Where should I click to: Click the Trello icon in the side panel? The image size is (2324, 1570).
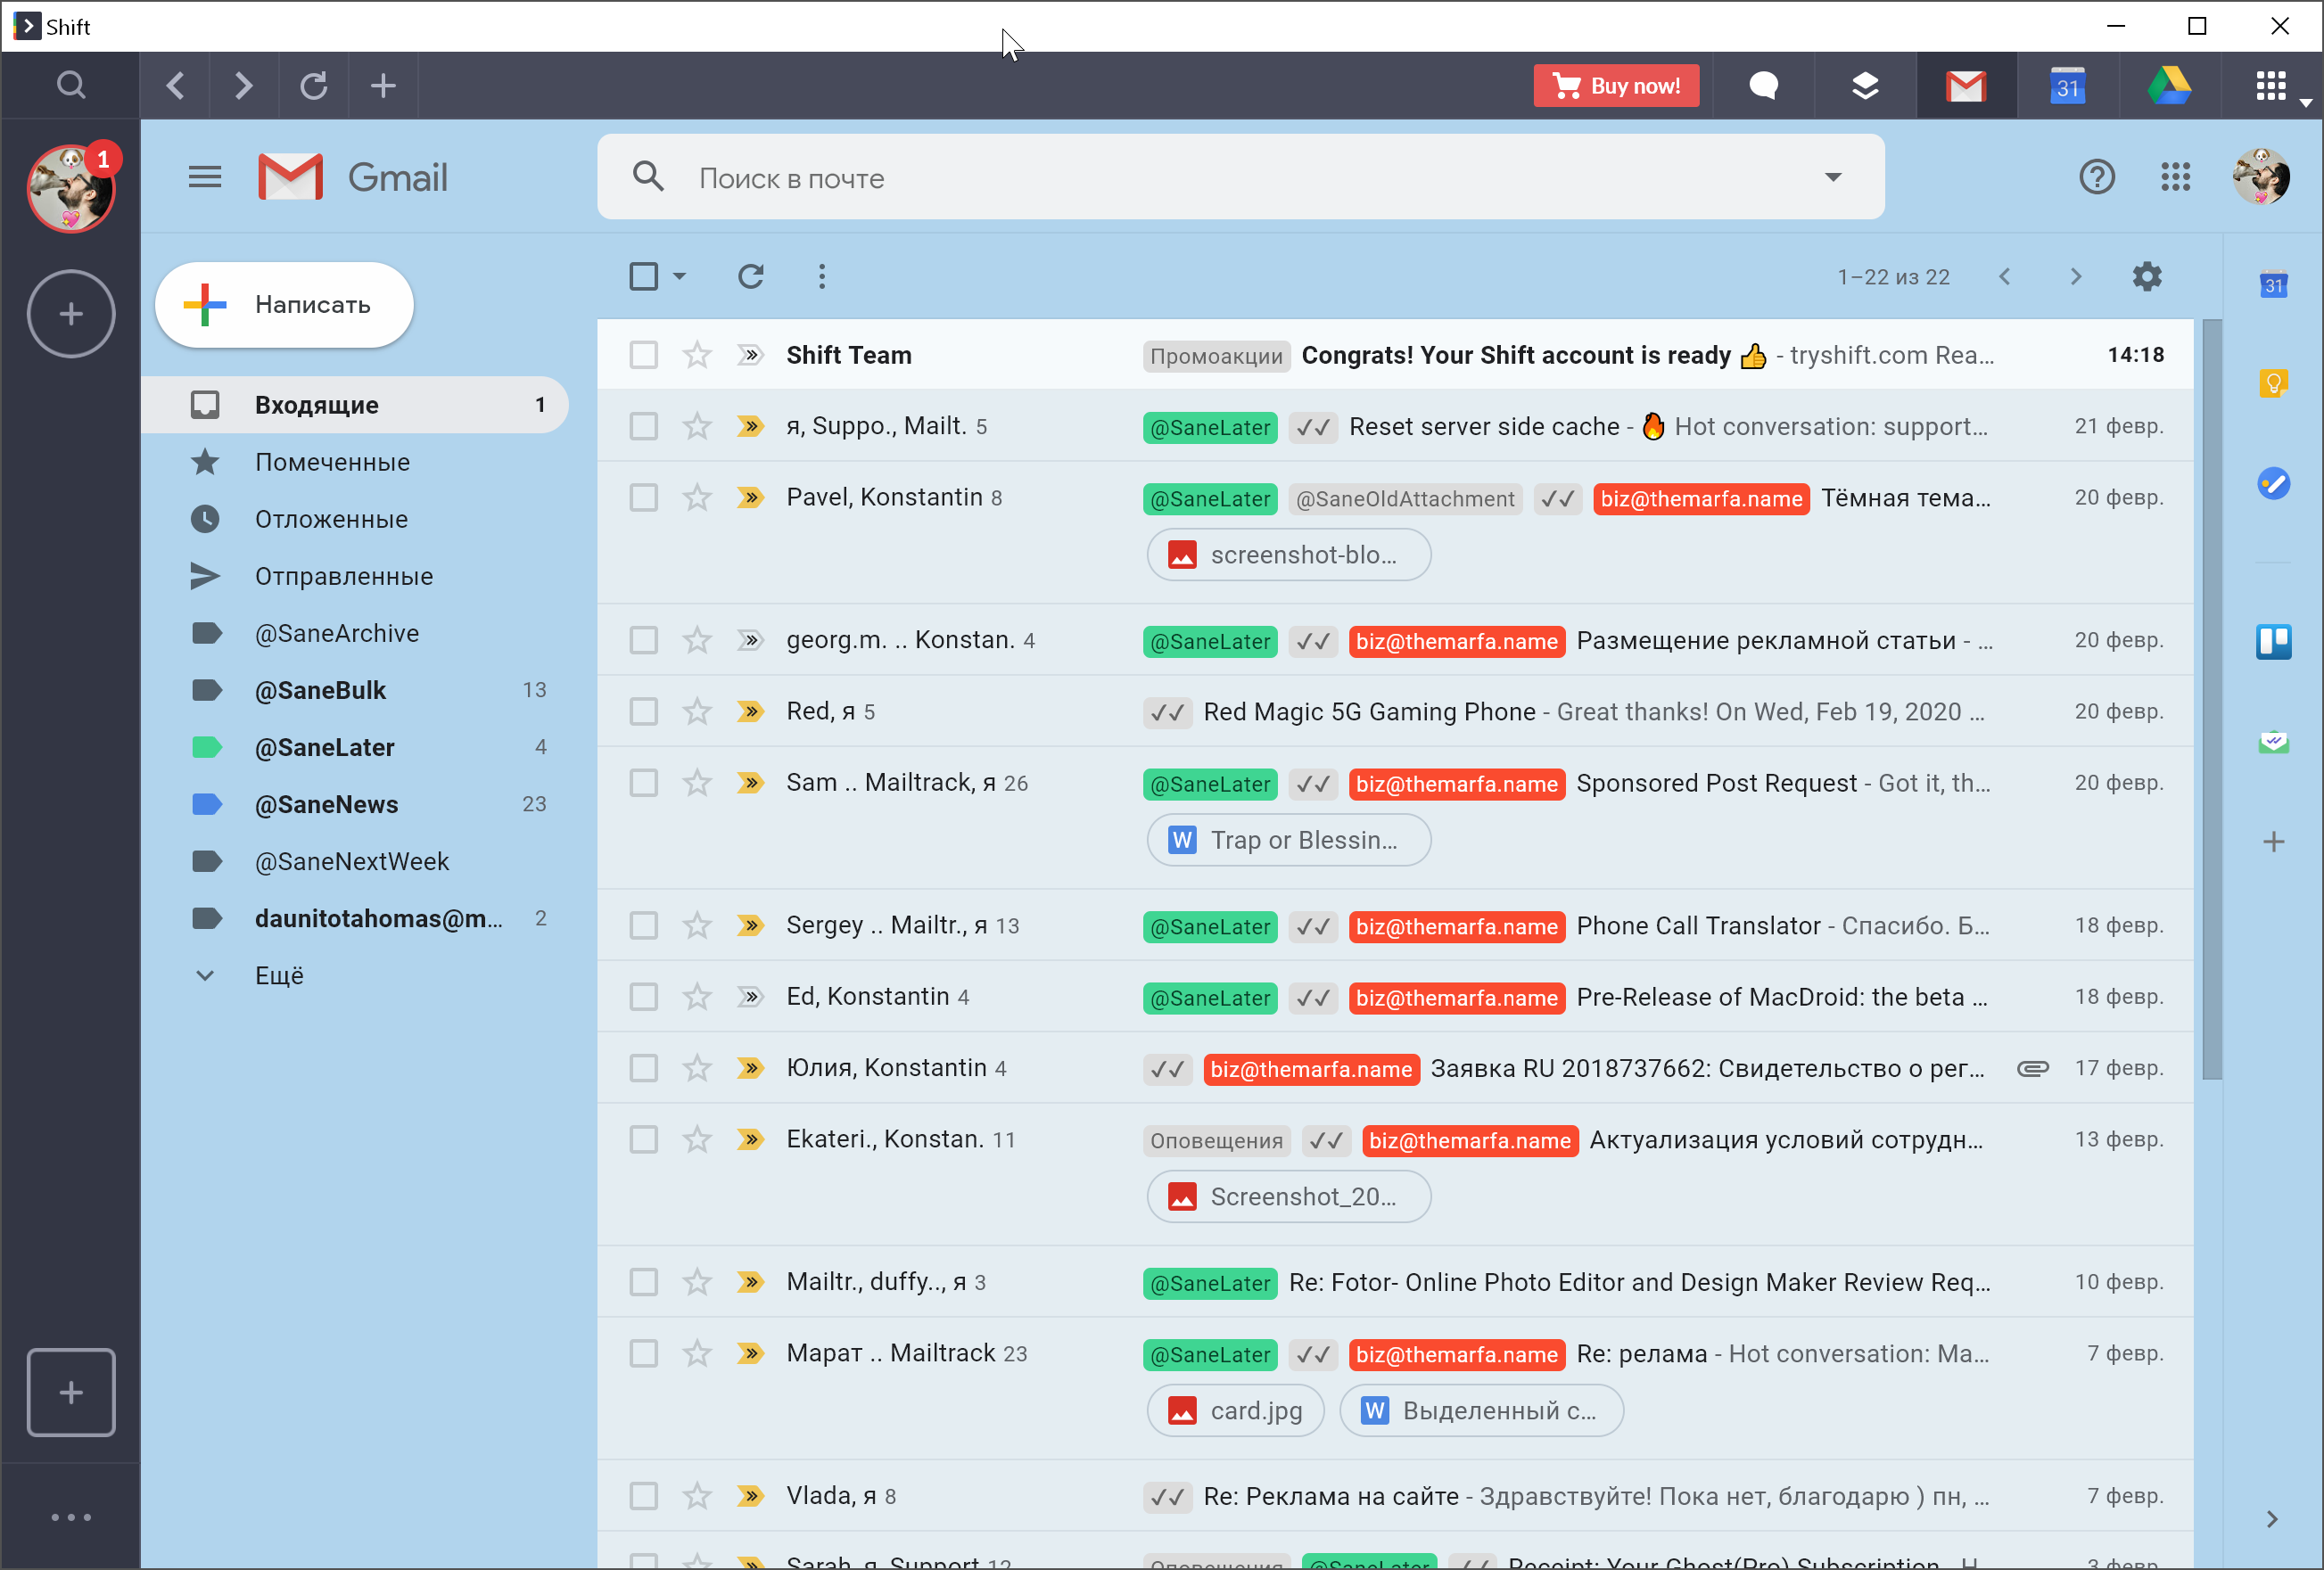(x=2273, y=642)
